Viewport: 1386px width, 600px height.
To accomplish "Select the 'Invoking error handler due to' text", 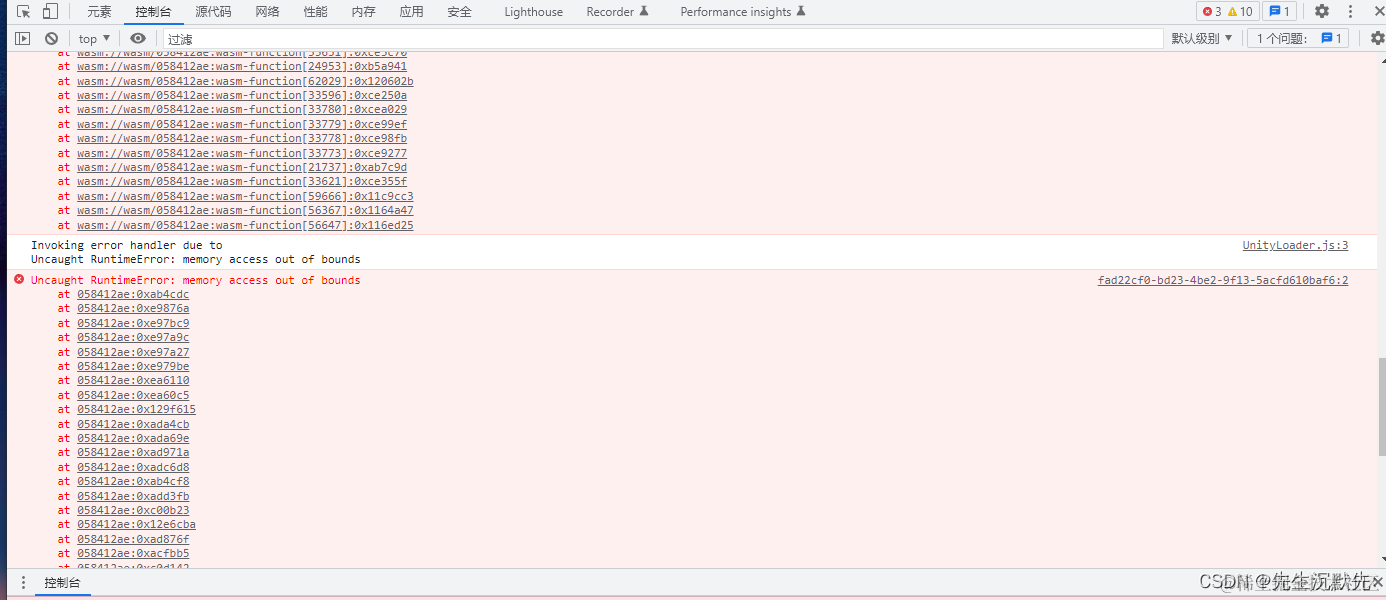I will (x=127, y=245).
